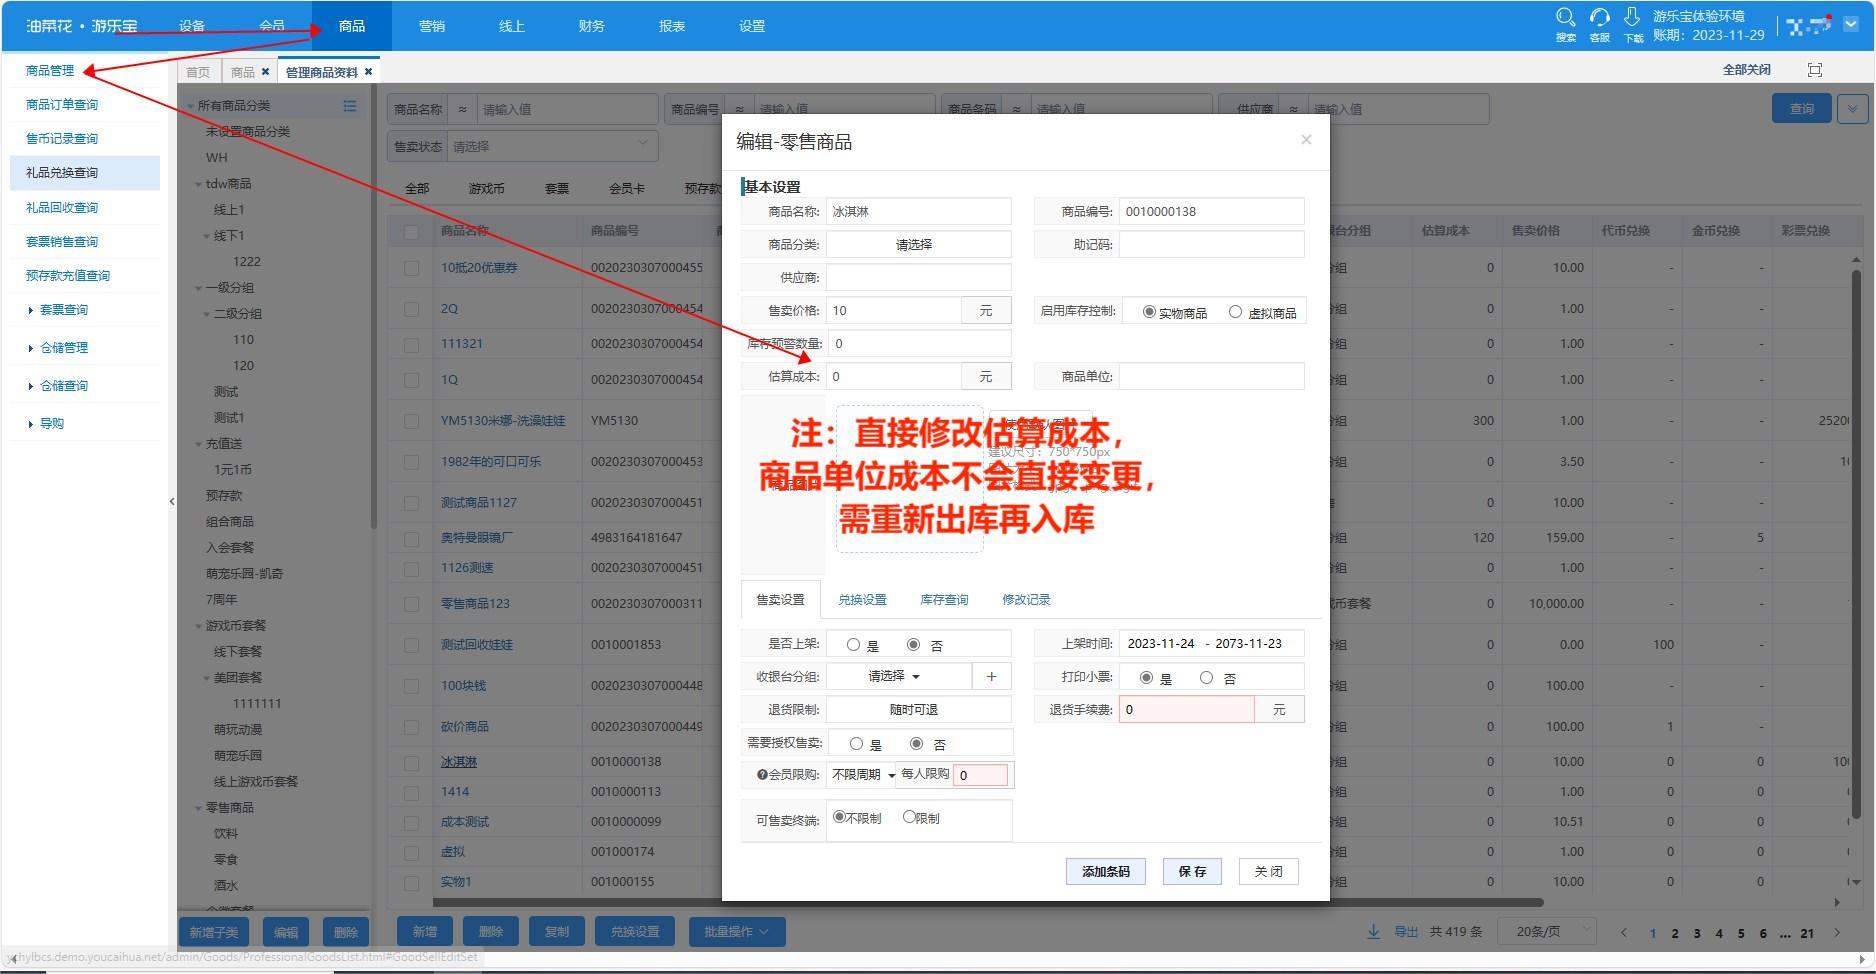Set 是否上架 to 是
1876x974 pixels.
click(853, 645)
